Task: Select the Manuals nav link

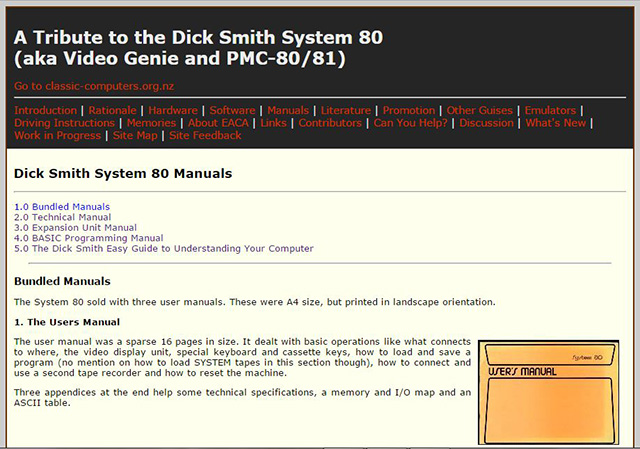Action: (288, 110)
